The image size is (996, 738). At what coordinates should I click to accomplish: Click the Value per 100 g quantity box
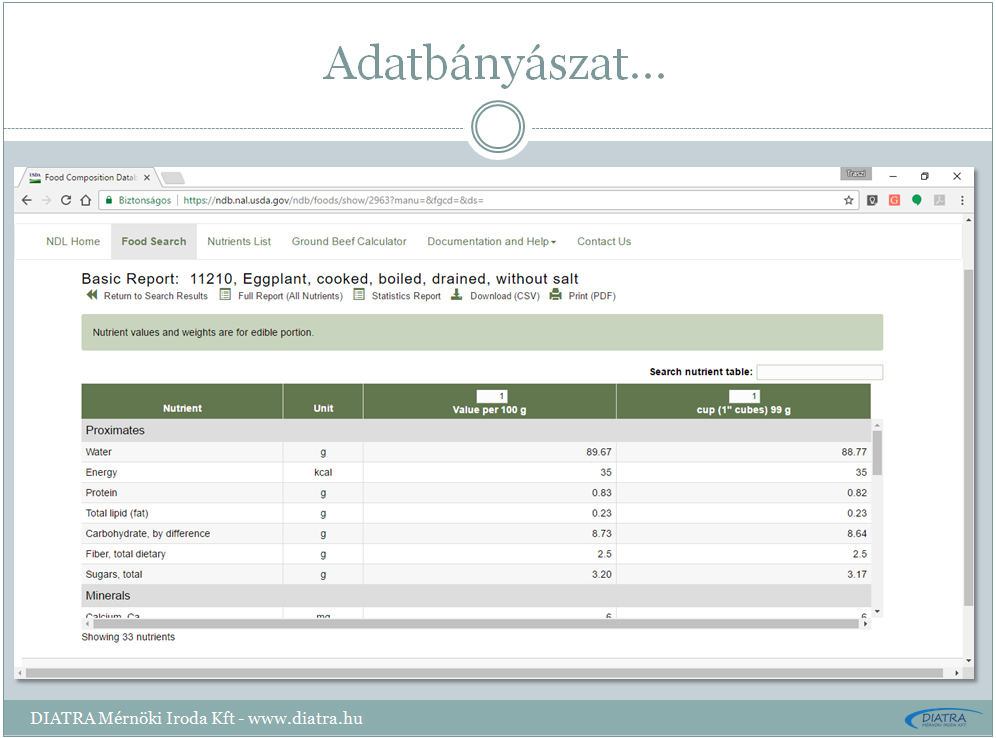(x=491, y=396)
